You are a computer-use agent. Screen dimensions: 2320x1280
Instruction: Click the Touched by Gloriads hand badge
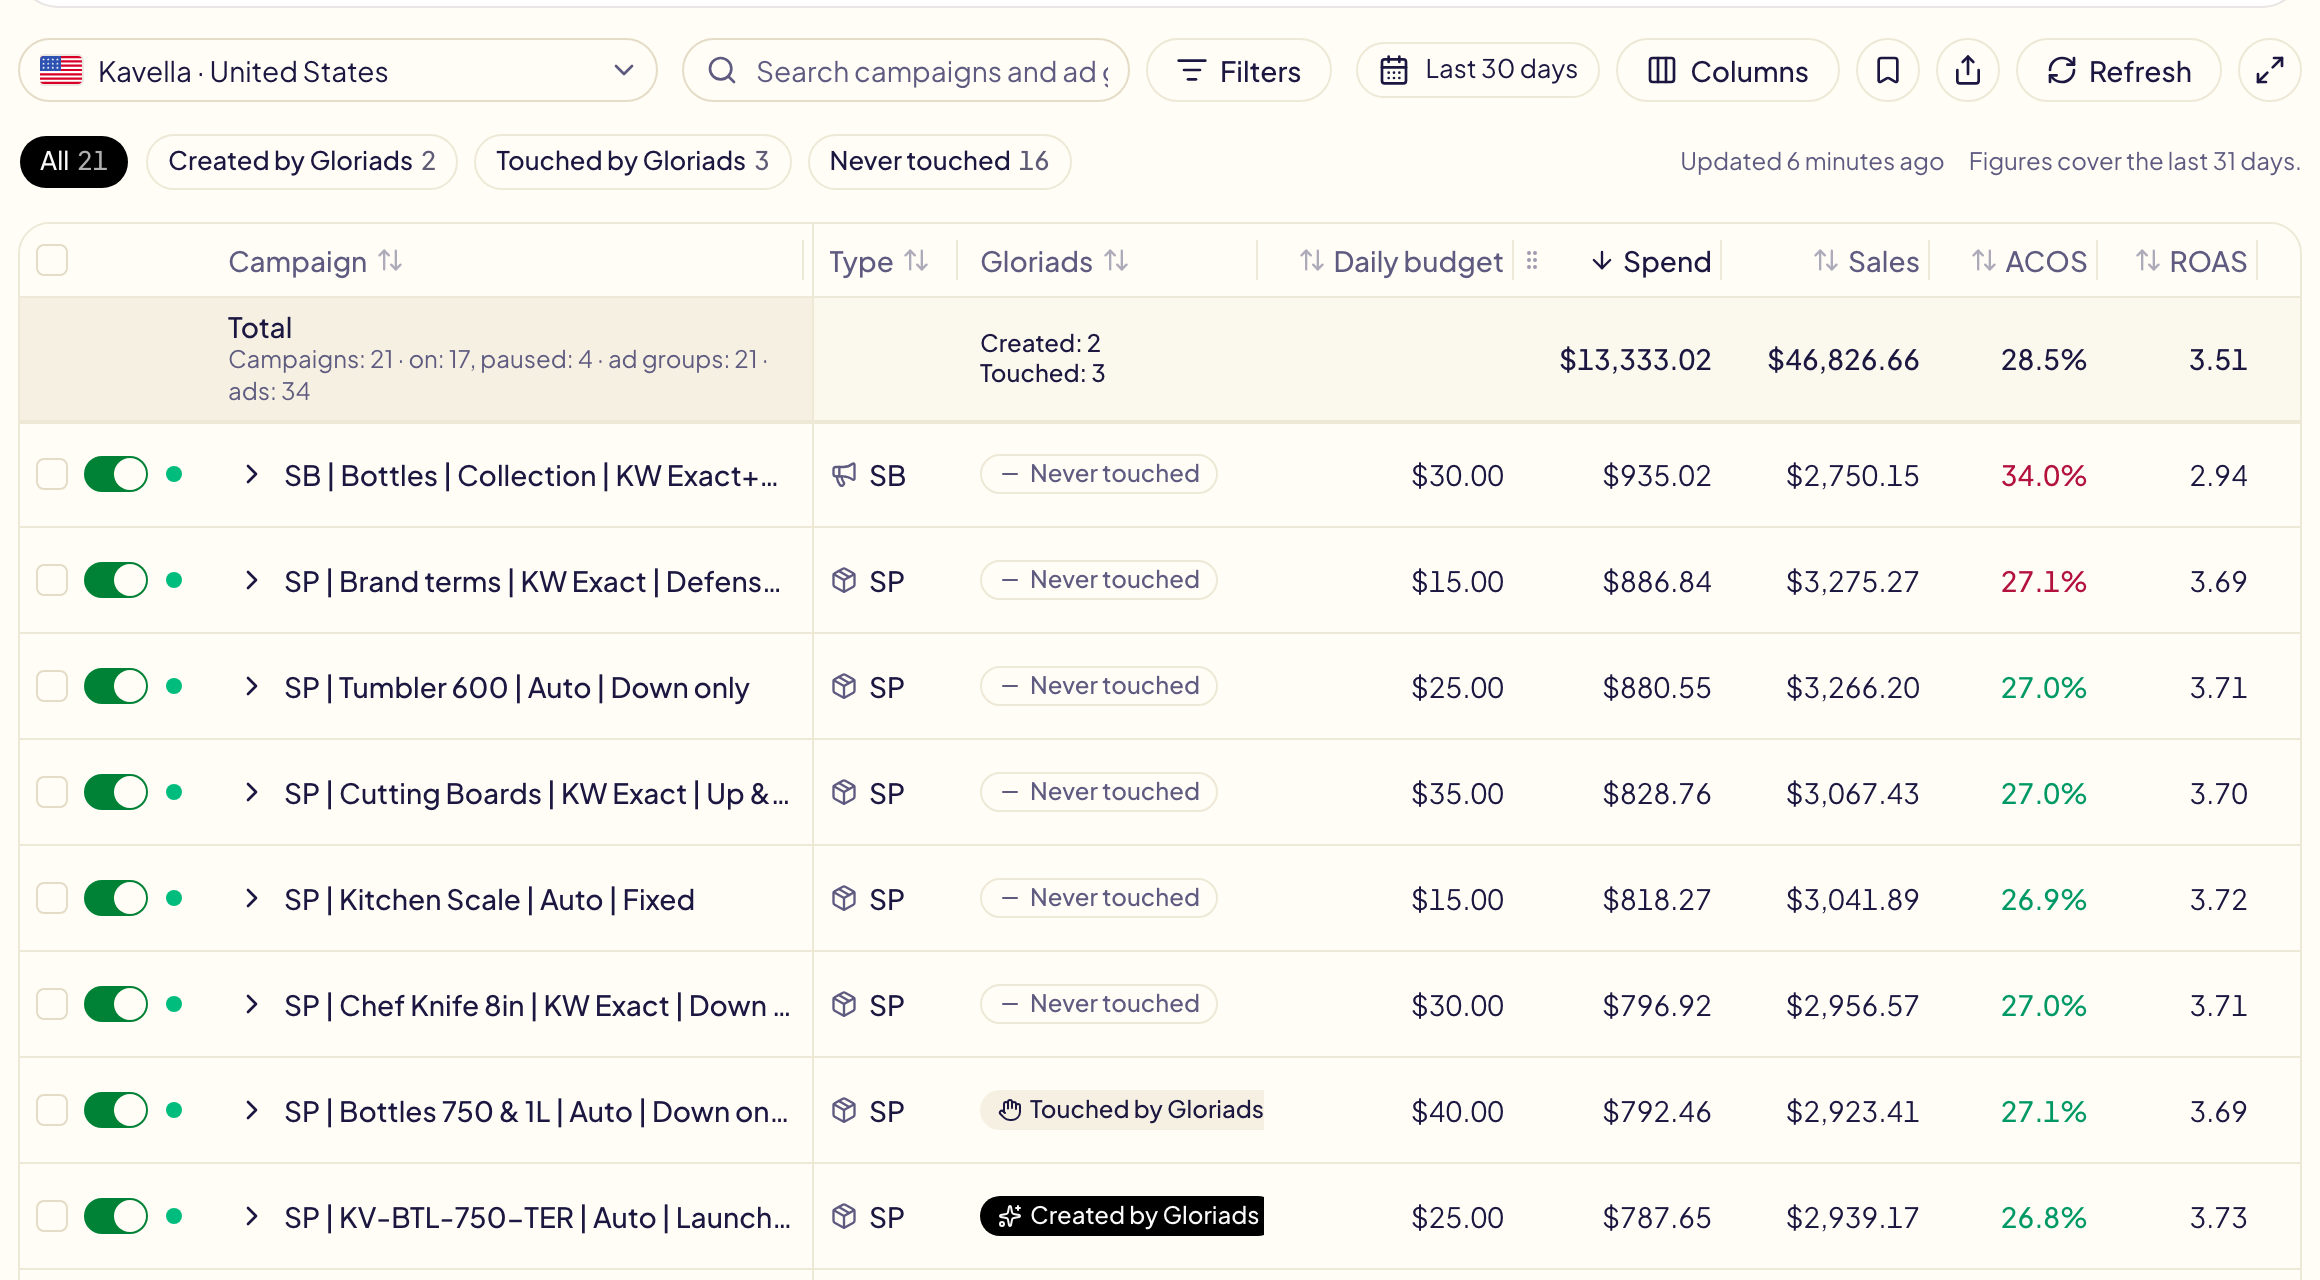(x=1122, y=1110)
